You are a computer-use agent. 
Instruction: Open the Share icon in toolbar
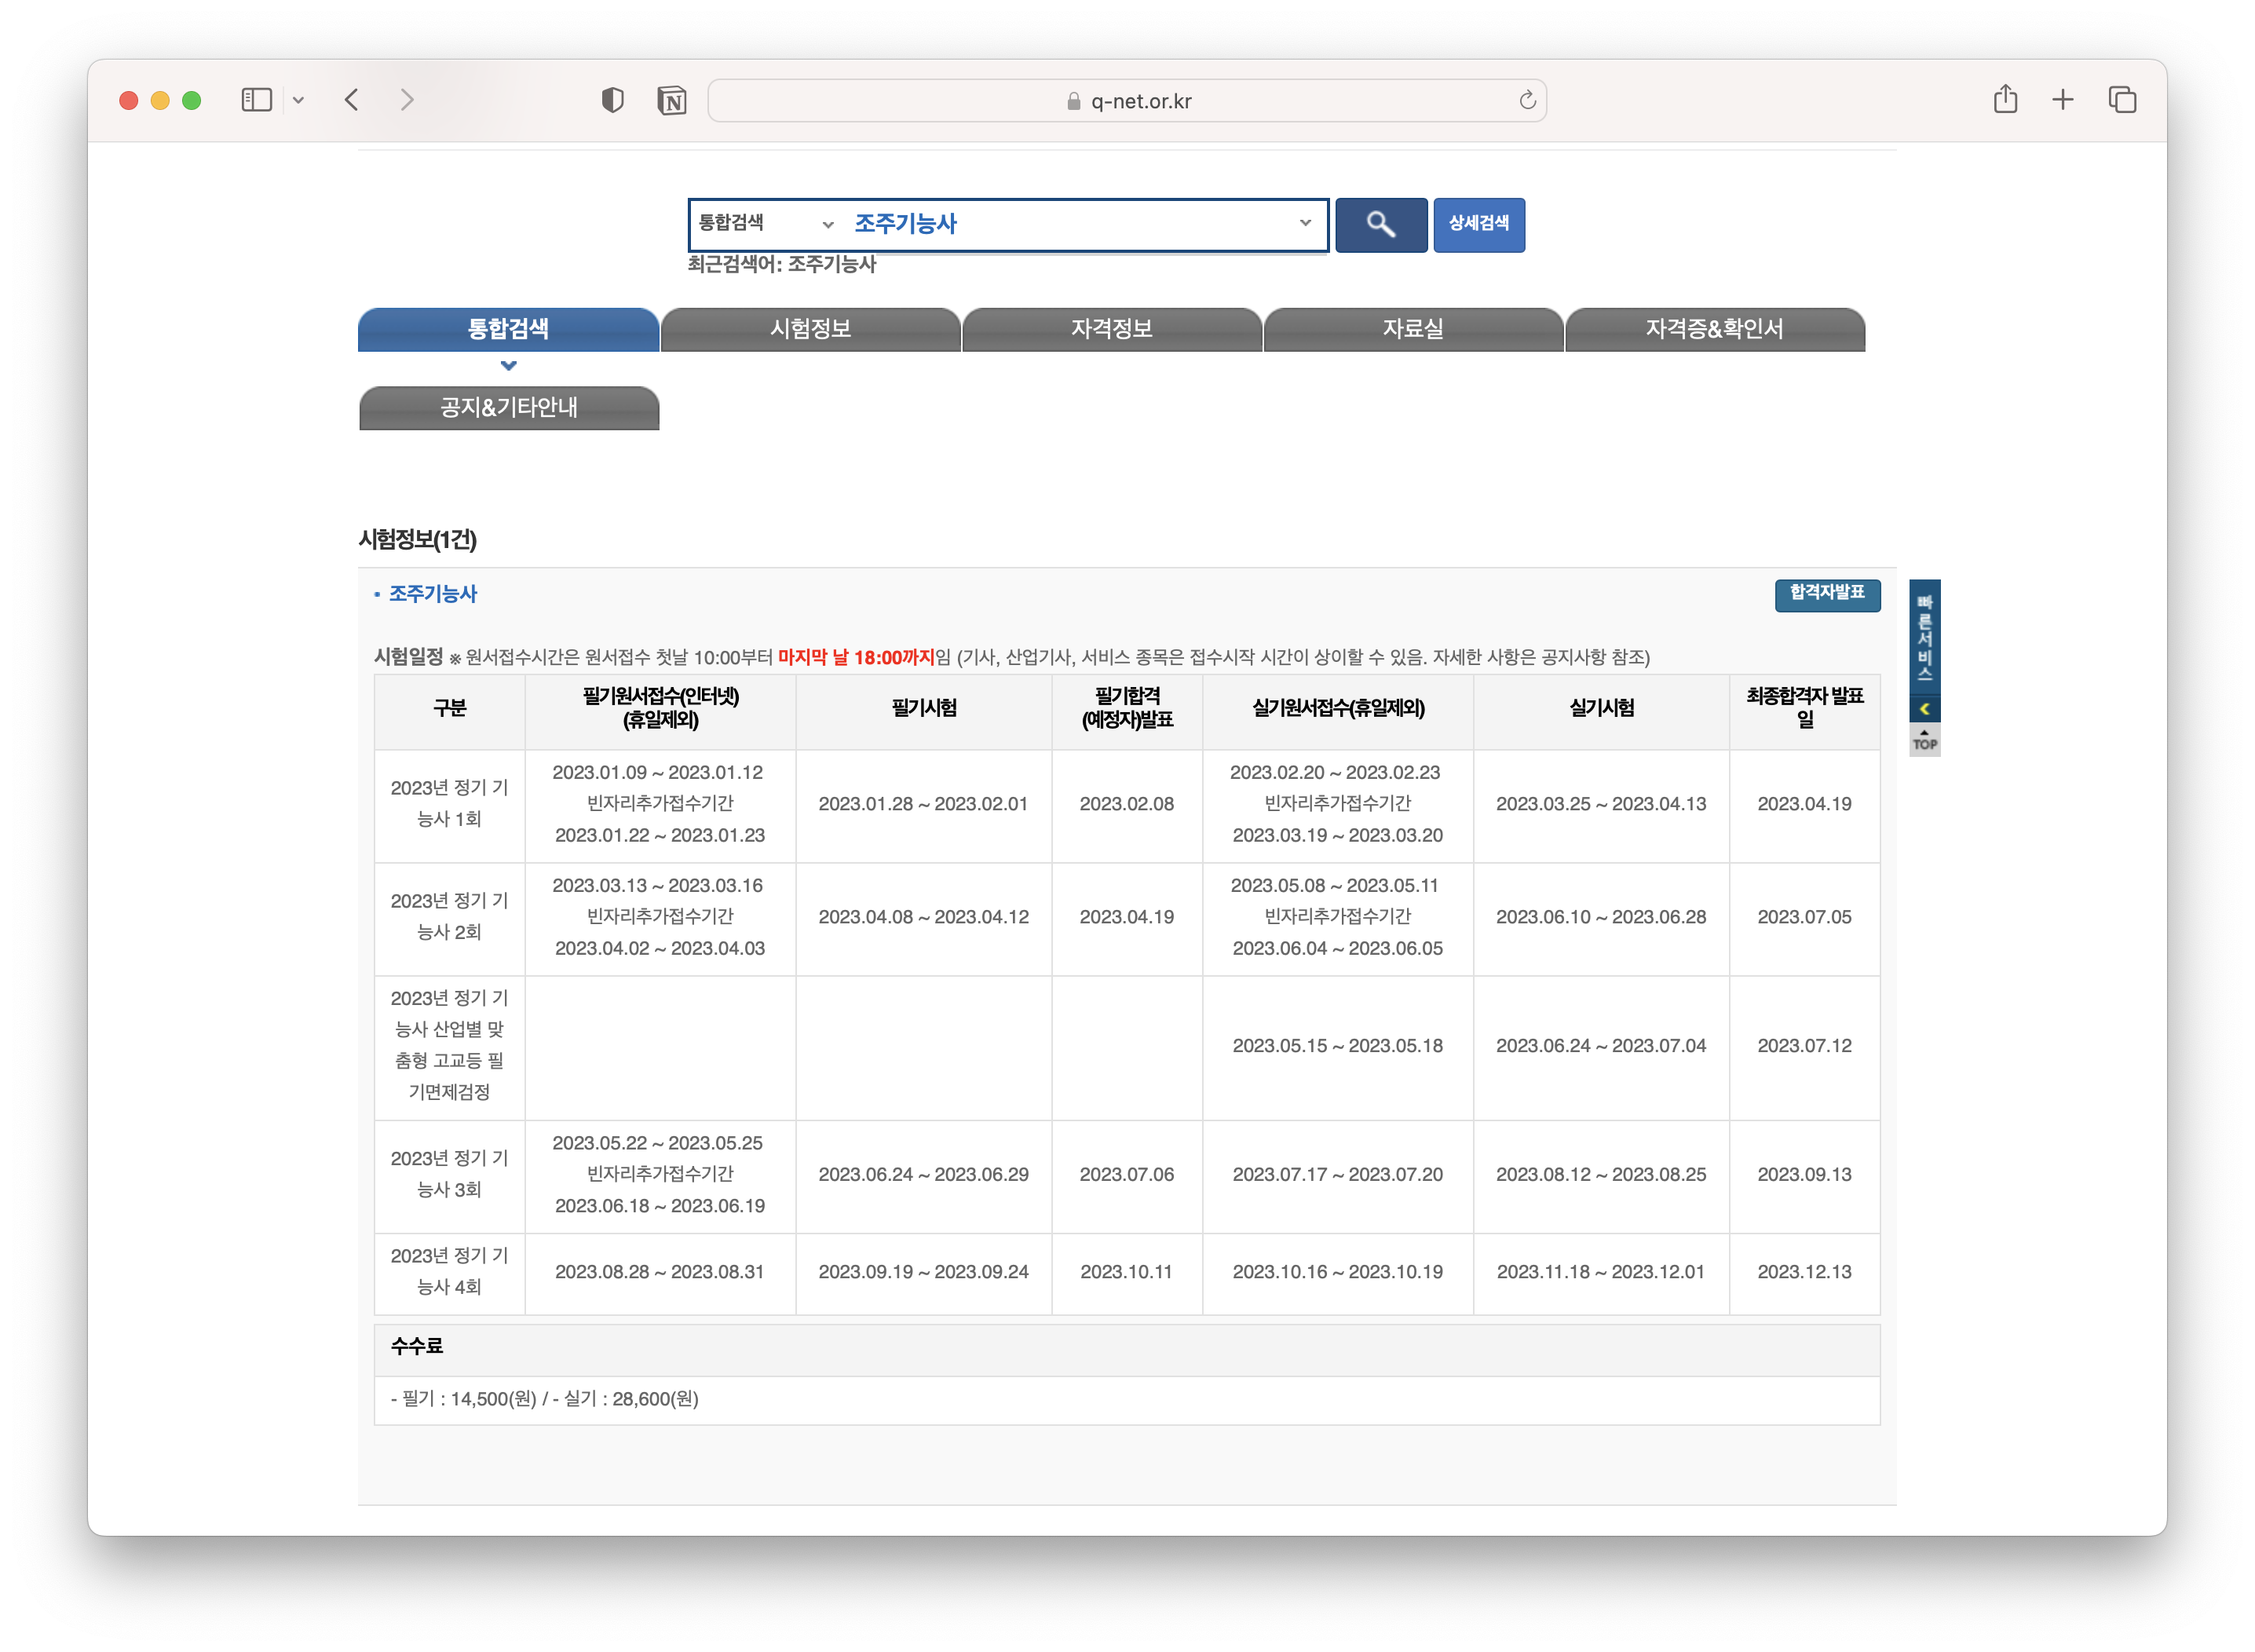coord(2004,99)
